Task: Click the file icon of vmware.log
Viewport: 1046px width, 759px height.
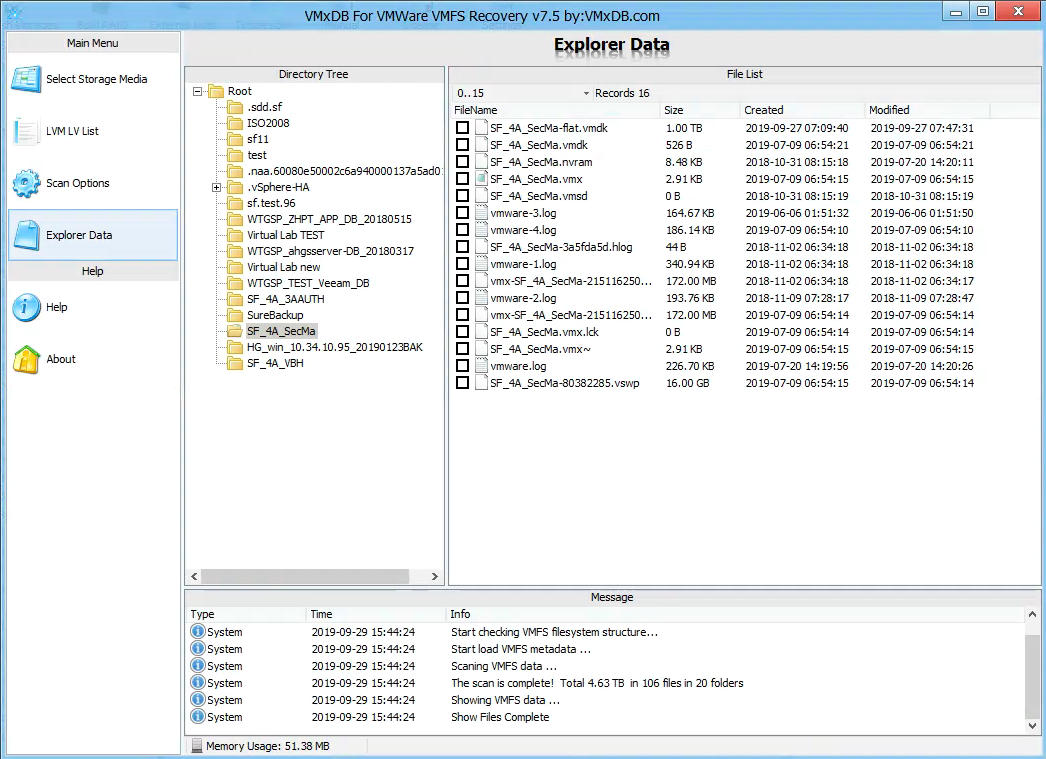Action: [x=481, y=365]
